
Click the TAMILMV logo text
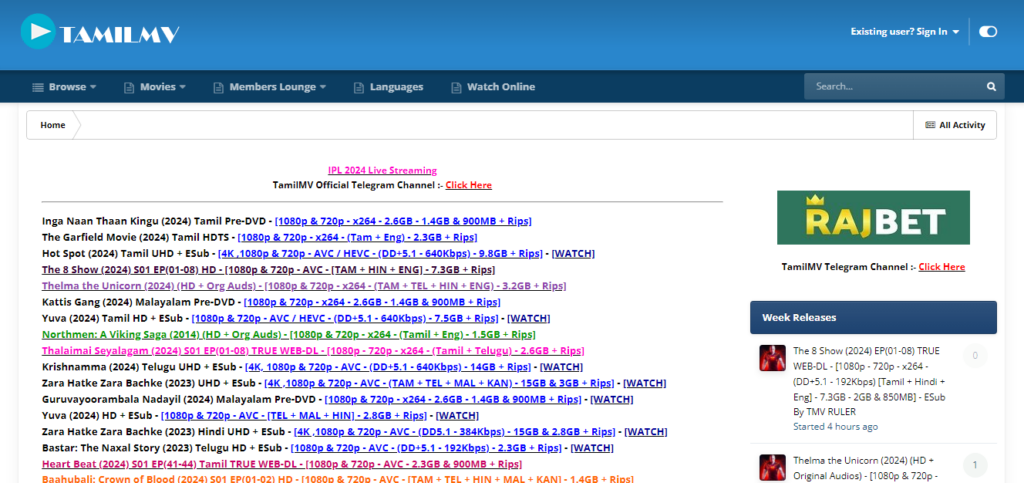[120, 35]
